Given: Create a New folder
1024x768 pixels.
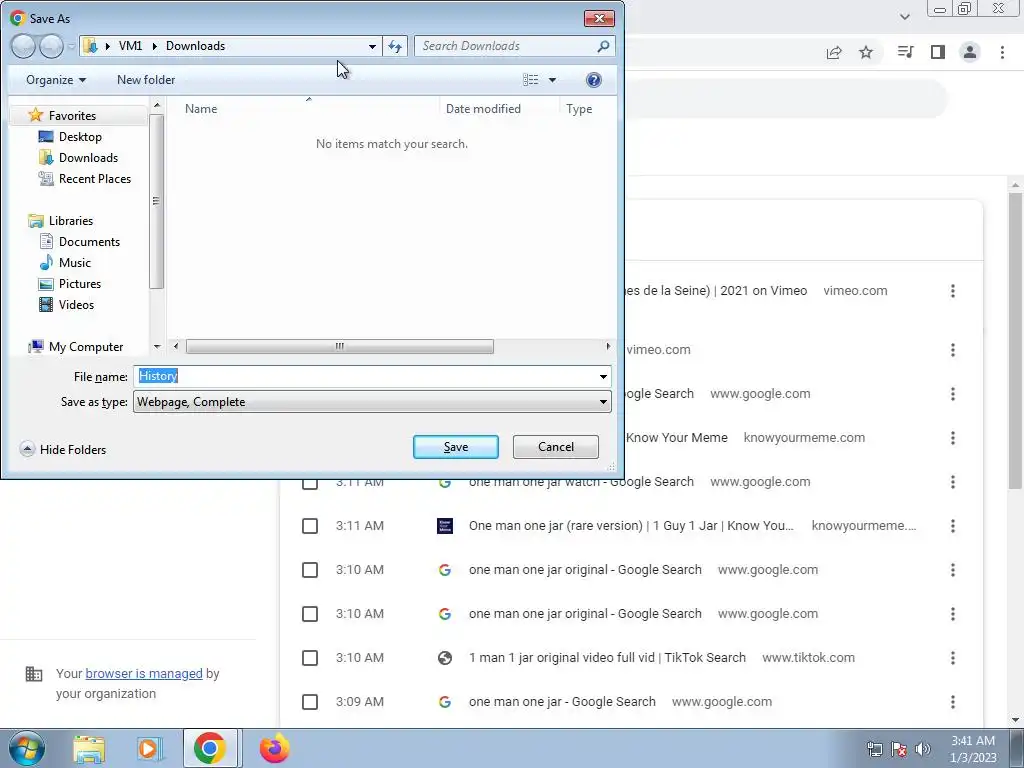Looking at the screenshot, I should coord(146,80).
